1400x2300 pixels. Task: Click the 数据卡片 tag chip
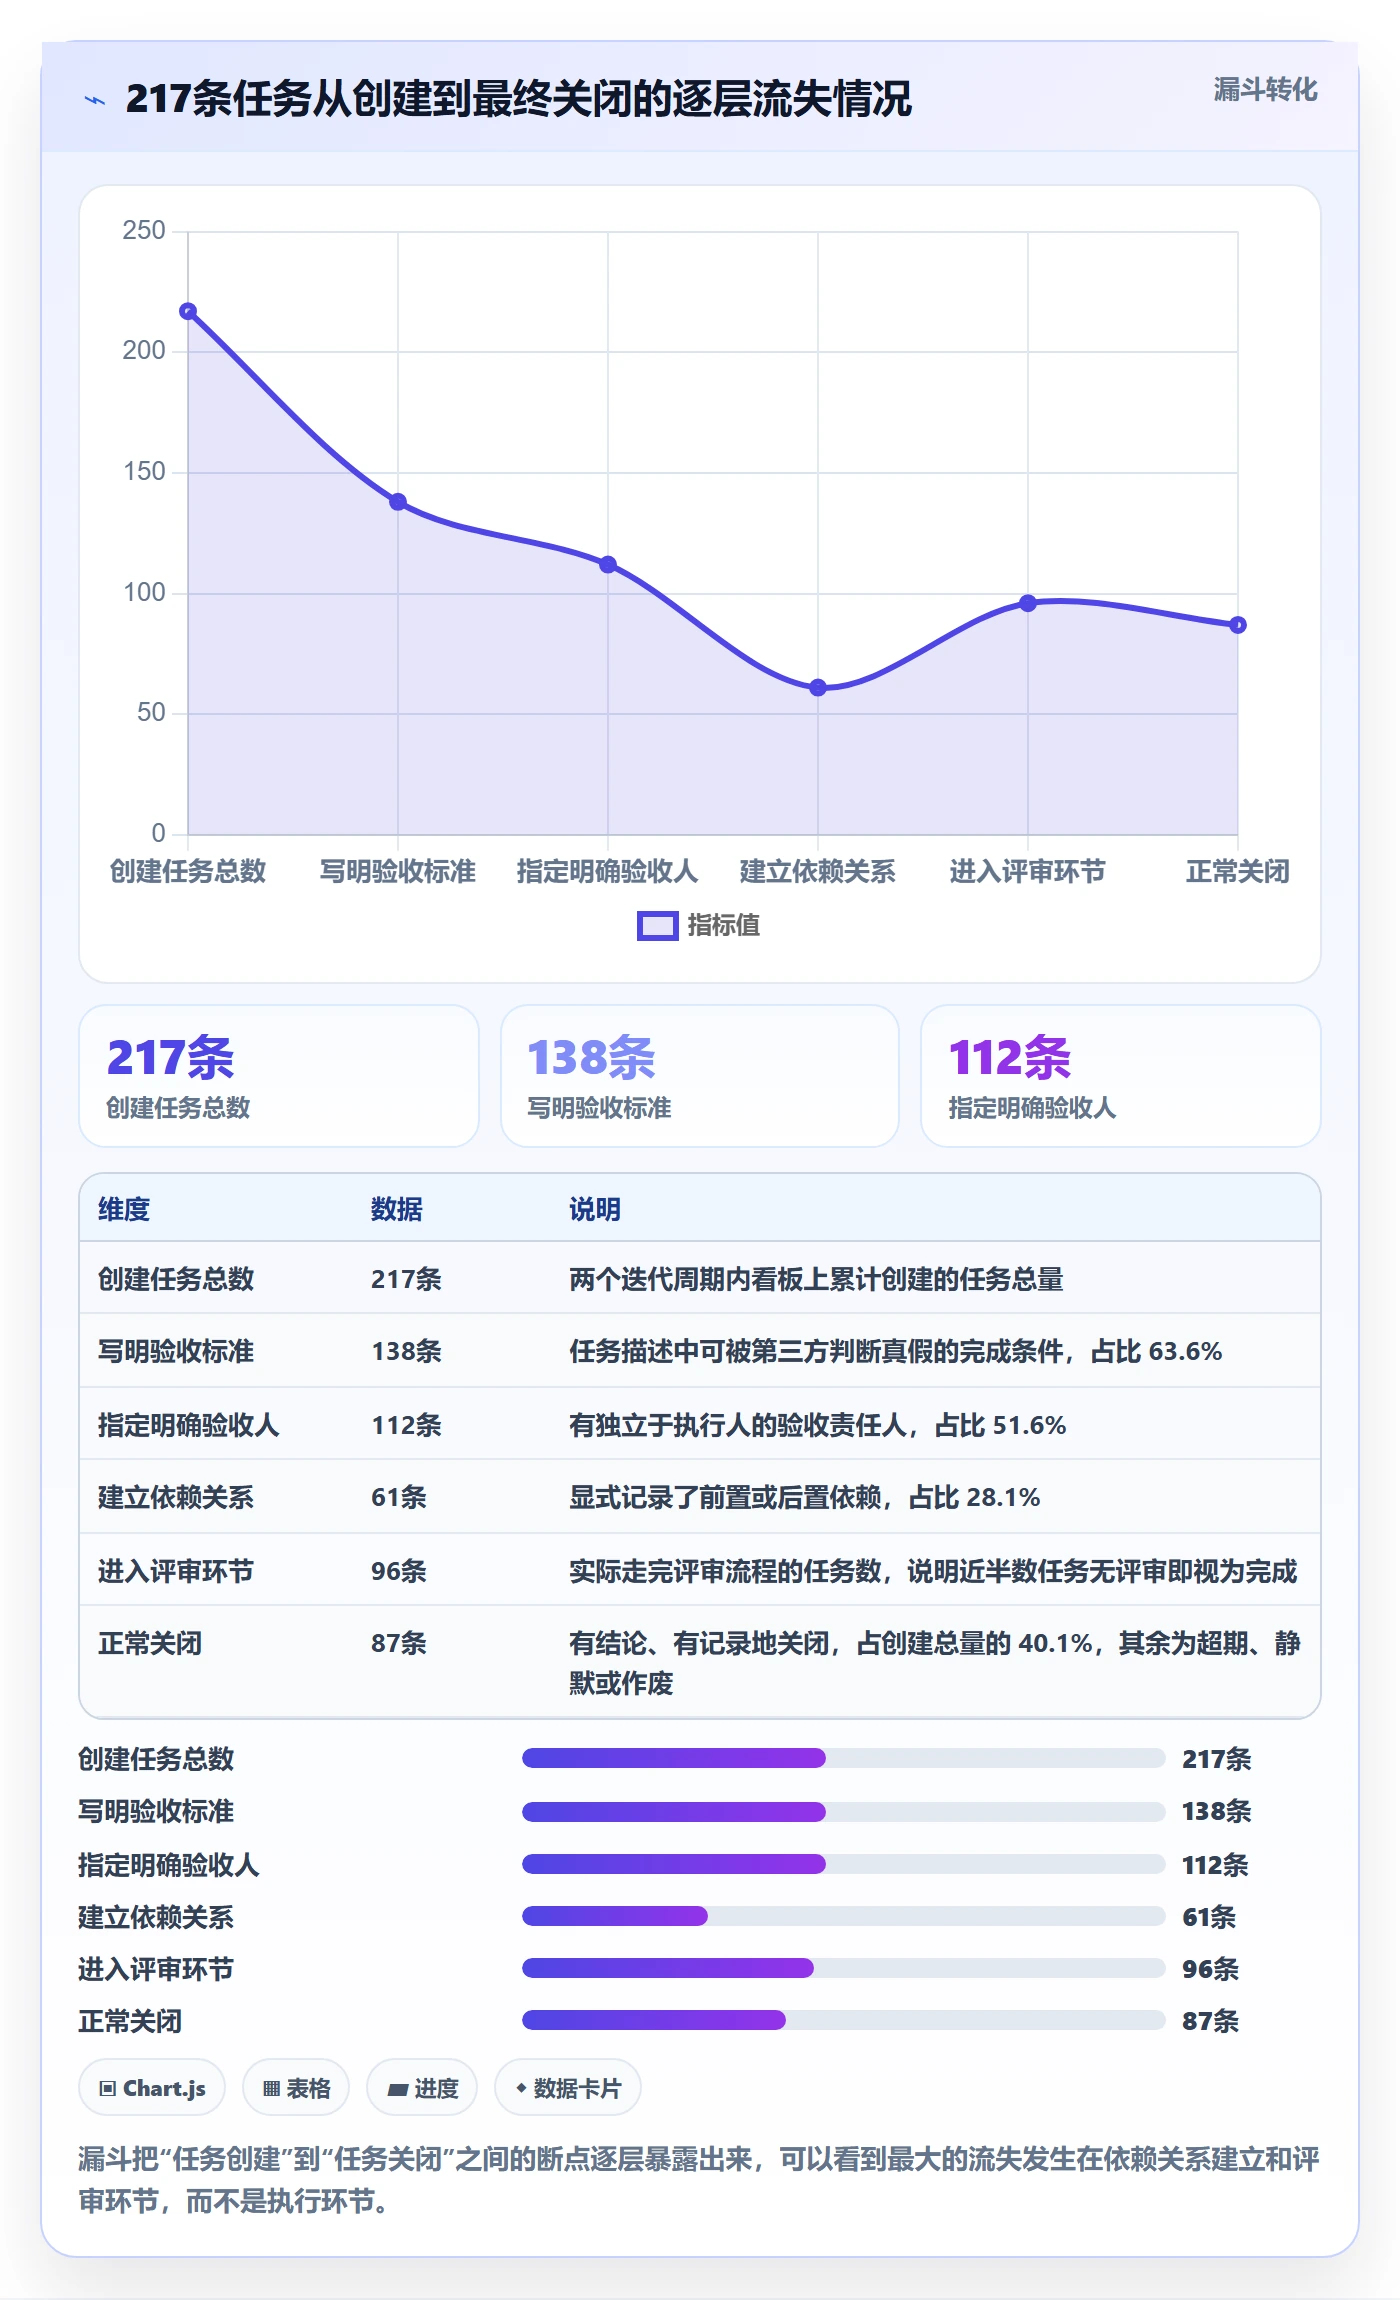568,2088
